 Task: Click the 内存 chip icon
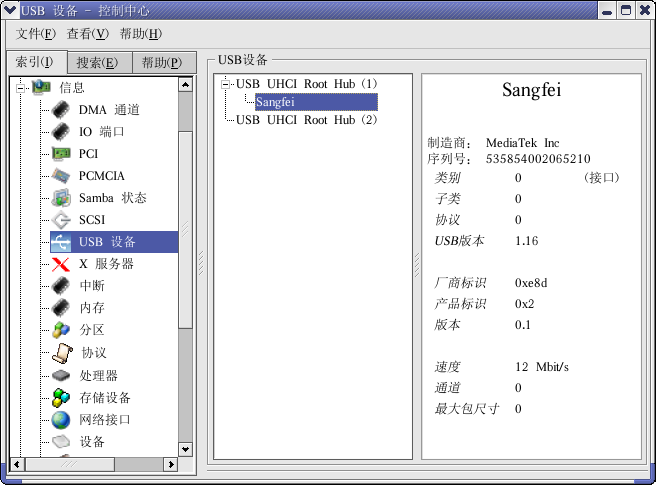point(61,308)
